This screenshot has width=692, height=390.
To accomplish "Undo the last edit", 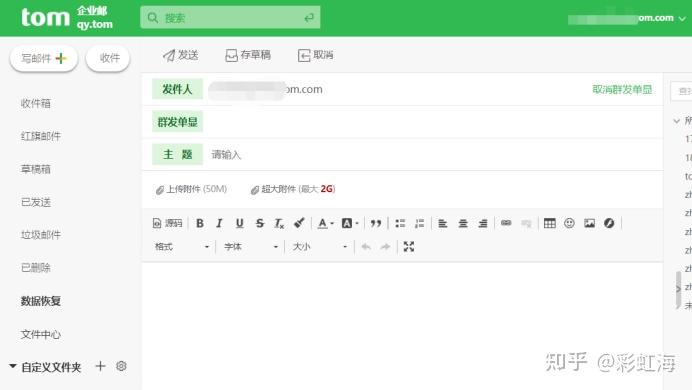I will [365, 247].
